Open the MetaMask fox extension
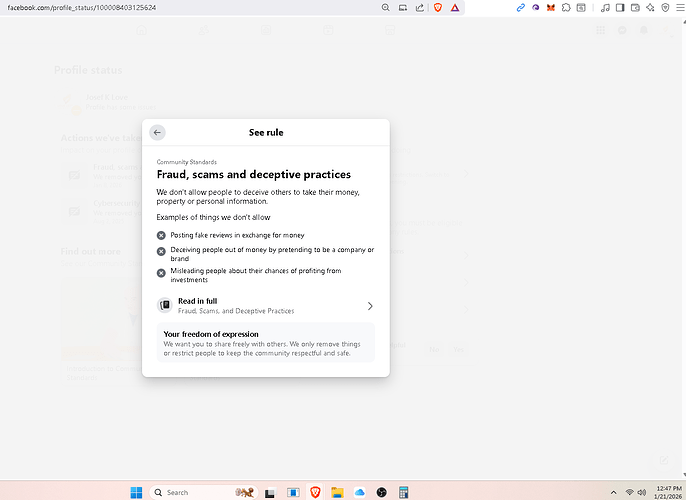686x500 pixels. (x=550, y=7)
